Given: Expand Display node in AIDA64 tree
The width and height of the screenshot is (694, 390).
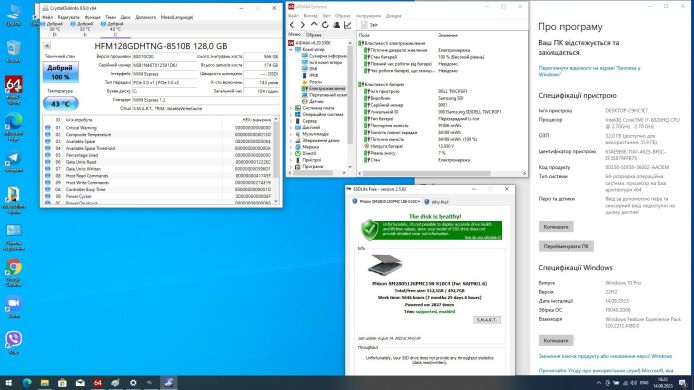Looking at the screenshot, I should [291, 127].
